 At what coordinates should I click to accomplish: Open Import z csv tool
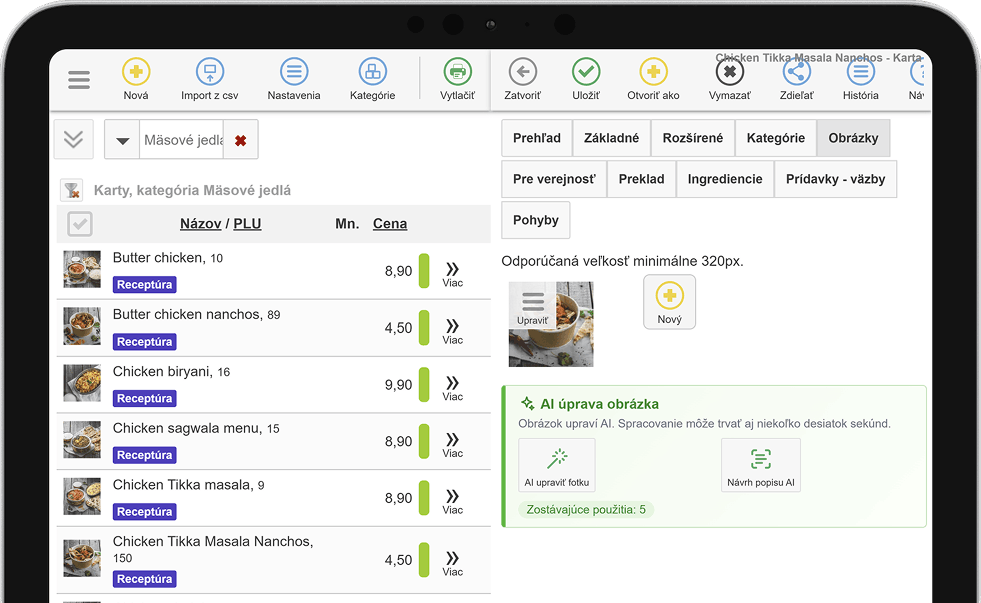pos(210,79)
